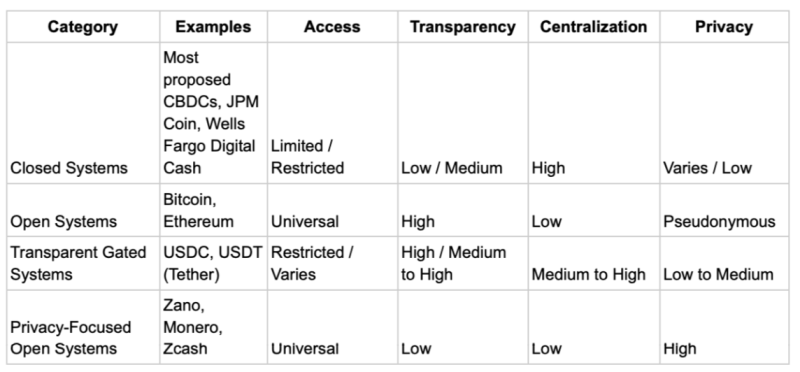
Task: Select the Restricted / Varies access cell
Action: coord(332,263)
